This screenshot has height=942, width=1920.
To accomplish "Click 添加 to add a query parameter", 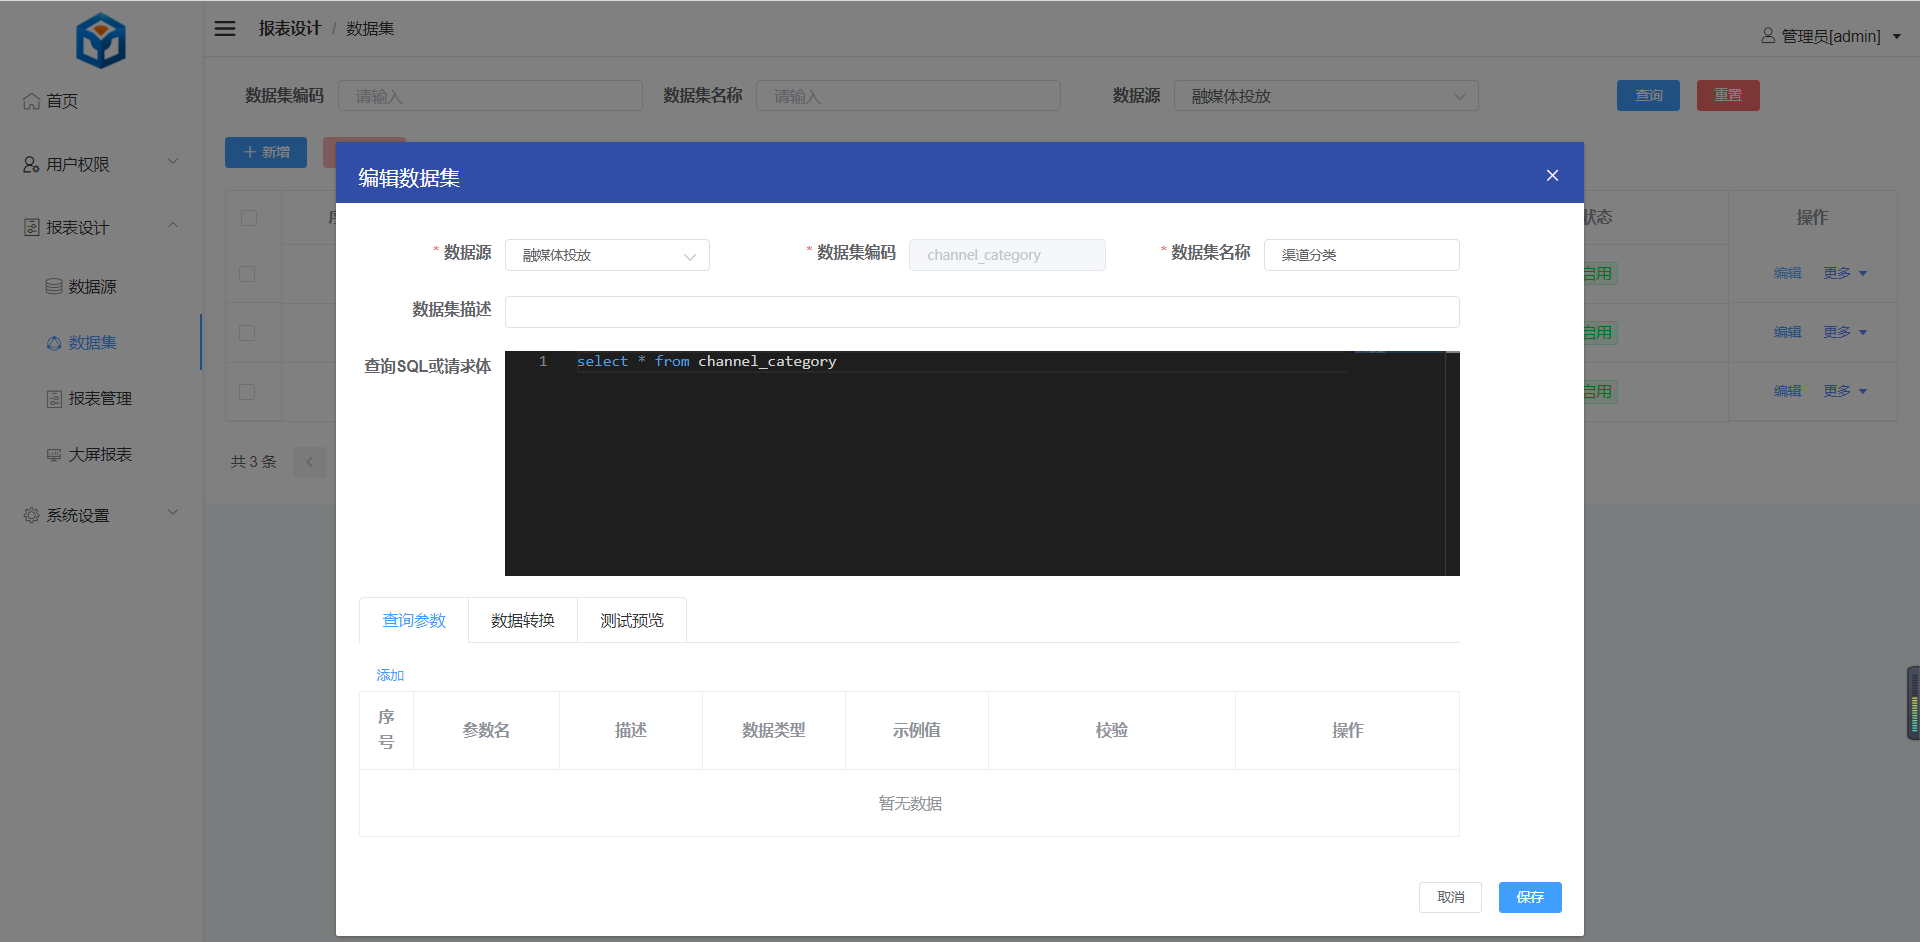I will point(390,675).
